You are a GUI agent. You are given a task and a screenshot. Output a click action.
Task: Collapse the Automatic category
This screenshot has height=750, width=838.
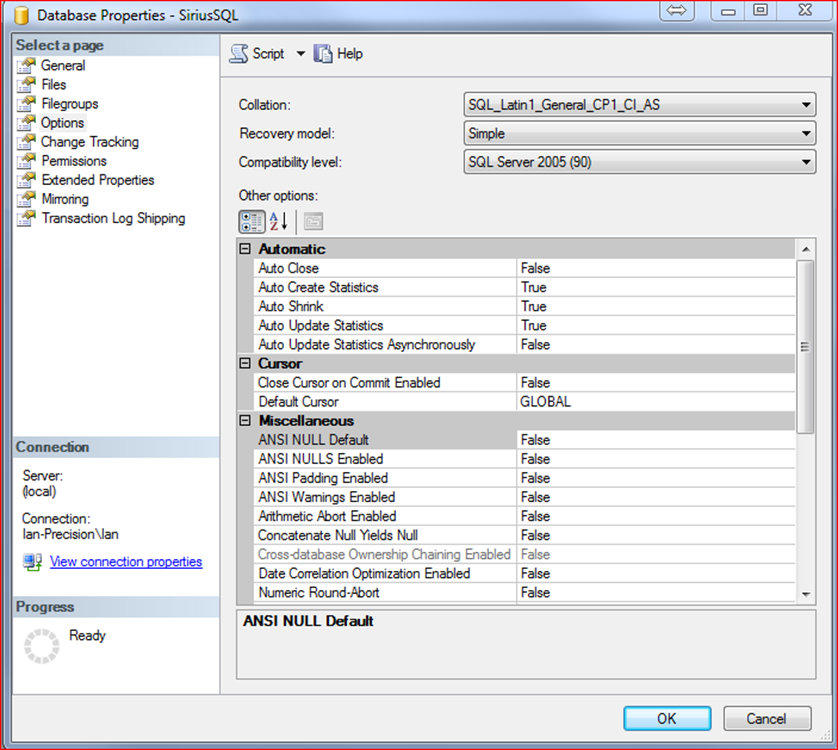246,249
